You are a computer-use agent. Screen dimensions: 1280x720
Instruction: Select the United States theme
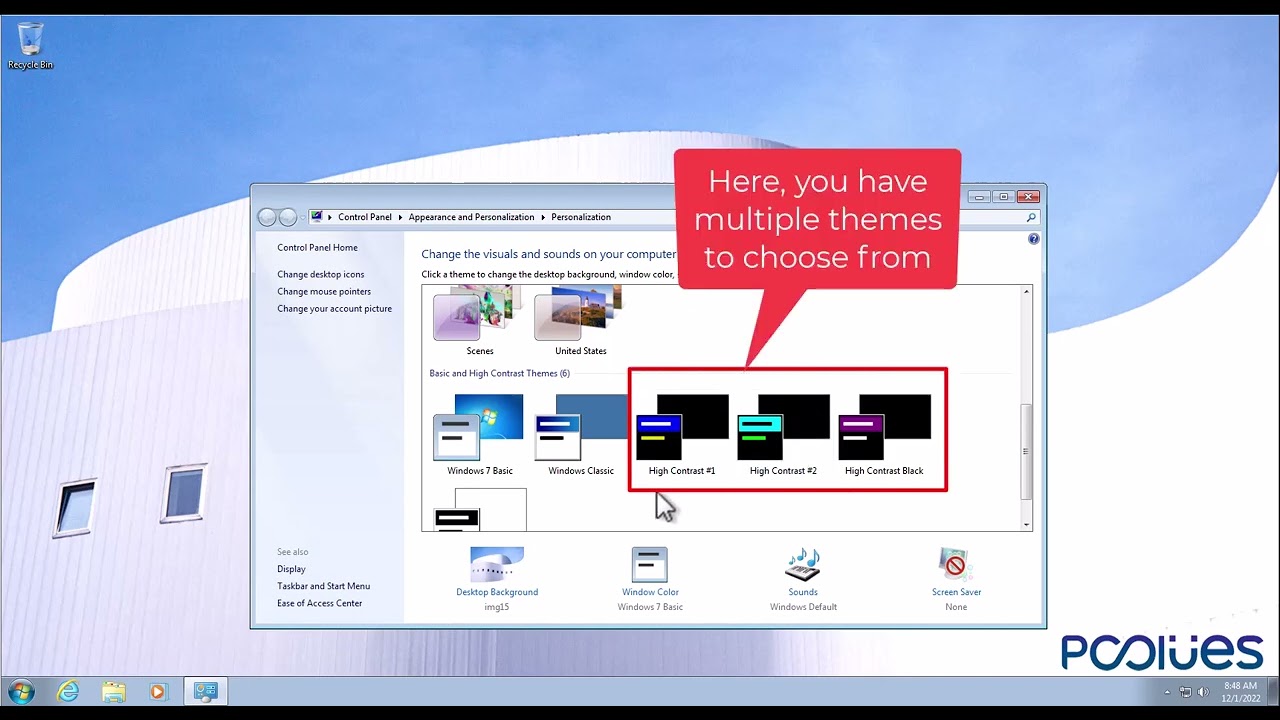coord(581,320)
